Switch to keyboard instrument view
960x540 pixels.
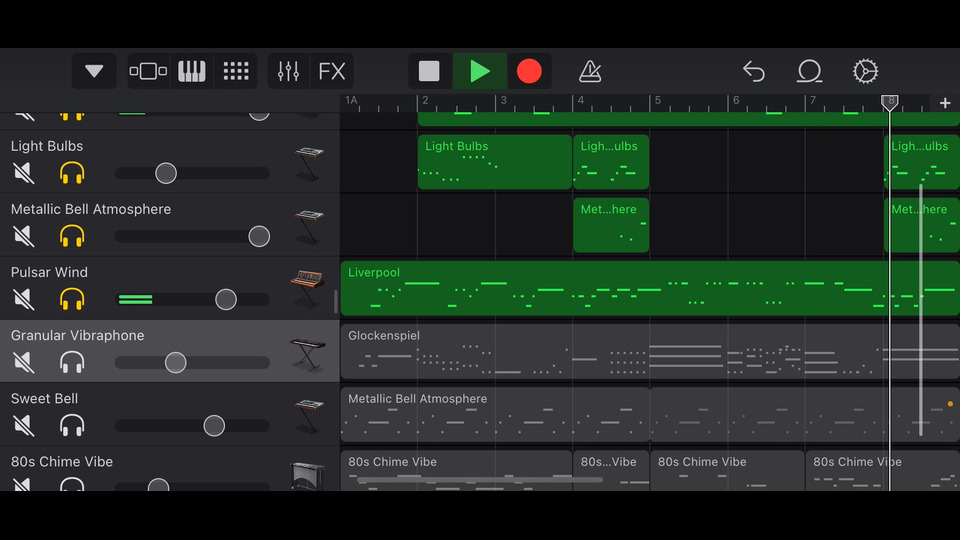point(192,71)
